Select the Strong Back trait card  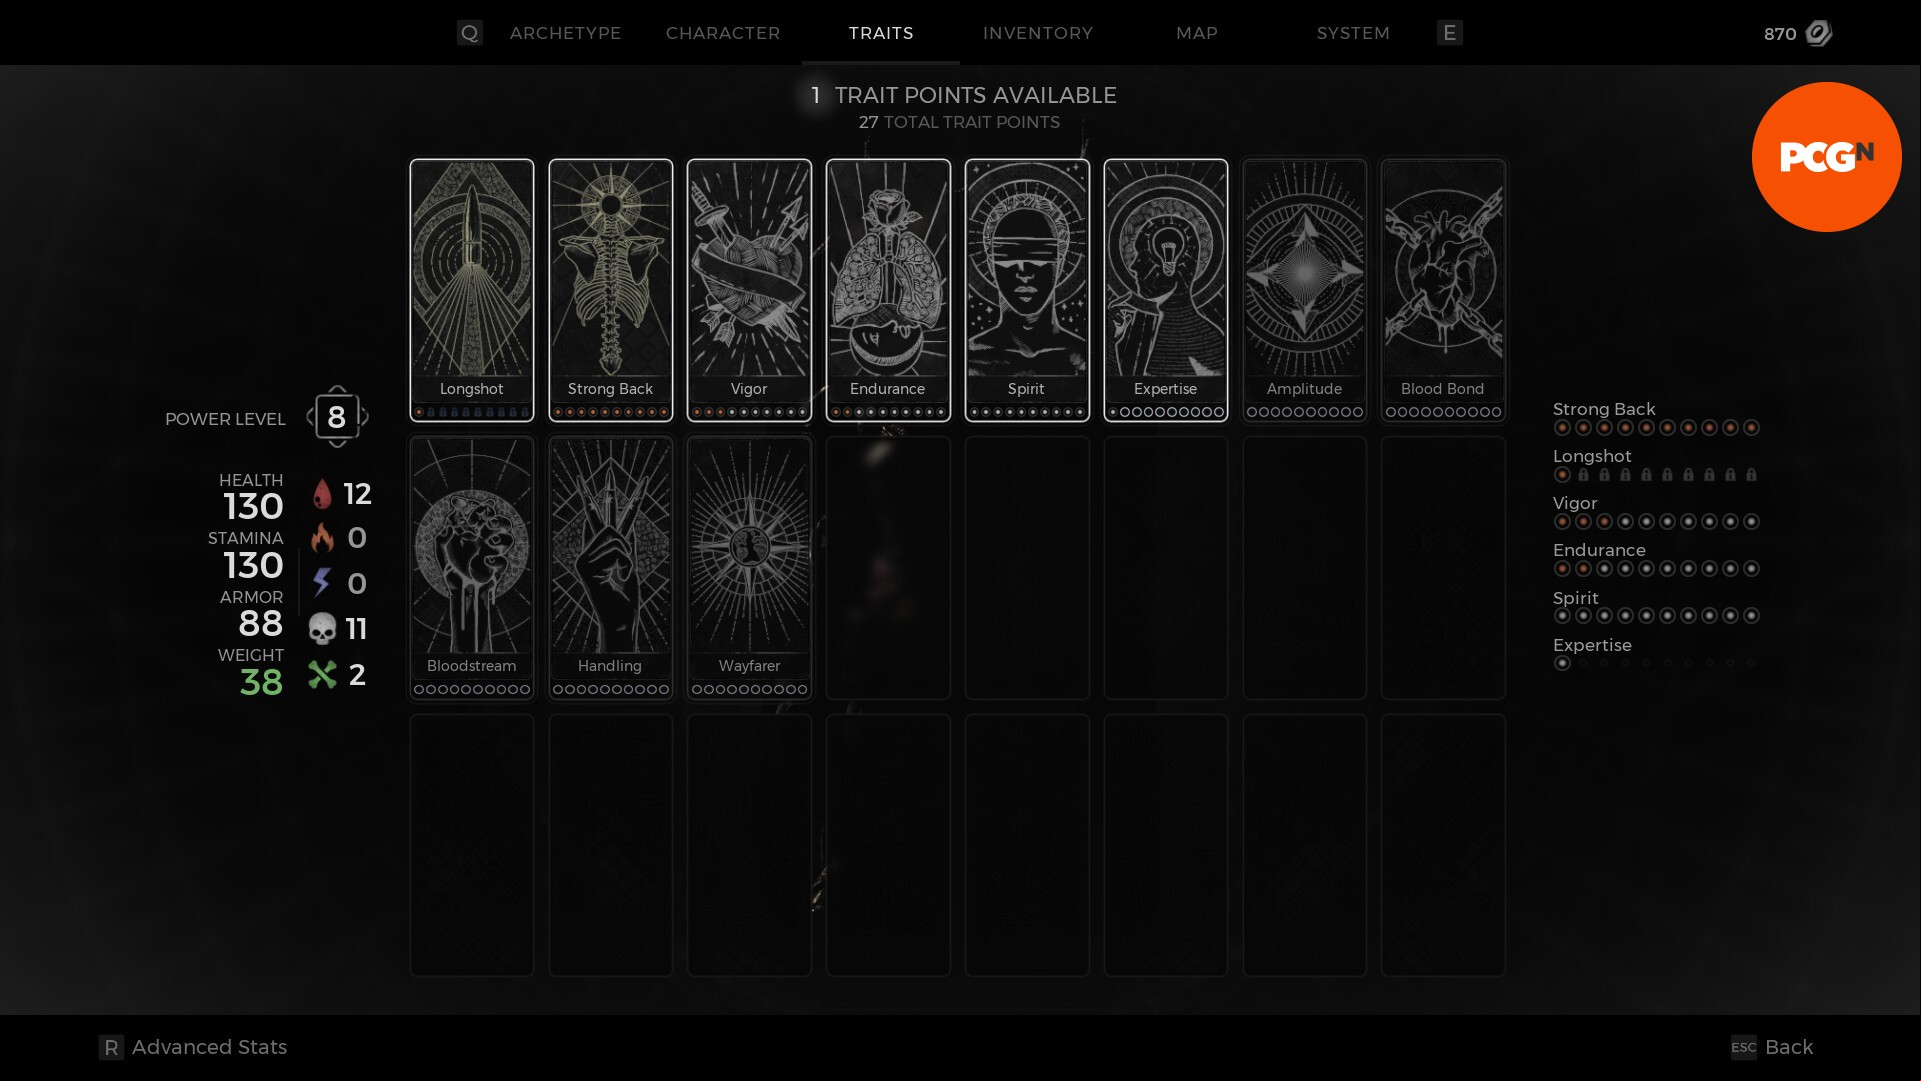pos(610,290)
